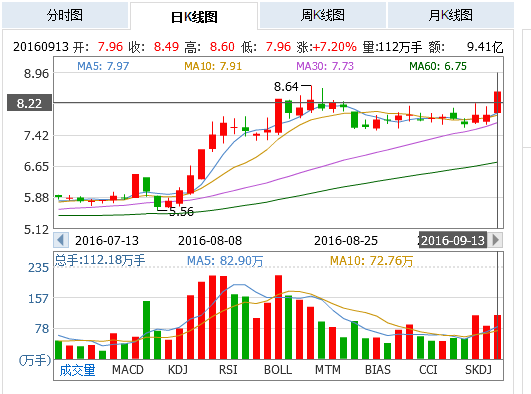Click the 8.64 high price annotation
The width and height of the screenshot is (531, 394).
click(286, 87)
